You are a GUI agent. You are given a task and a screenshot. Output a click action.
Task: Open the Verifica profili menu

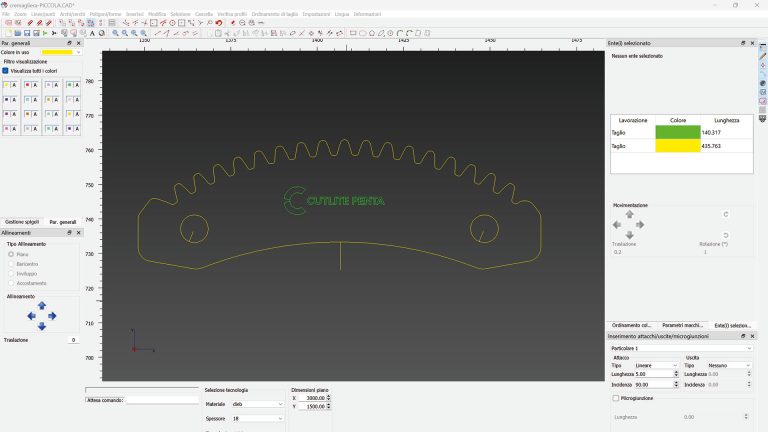click(232, 14)
